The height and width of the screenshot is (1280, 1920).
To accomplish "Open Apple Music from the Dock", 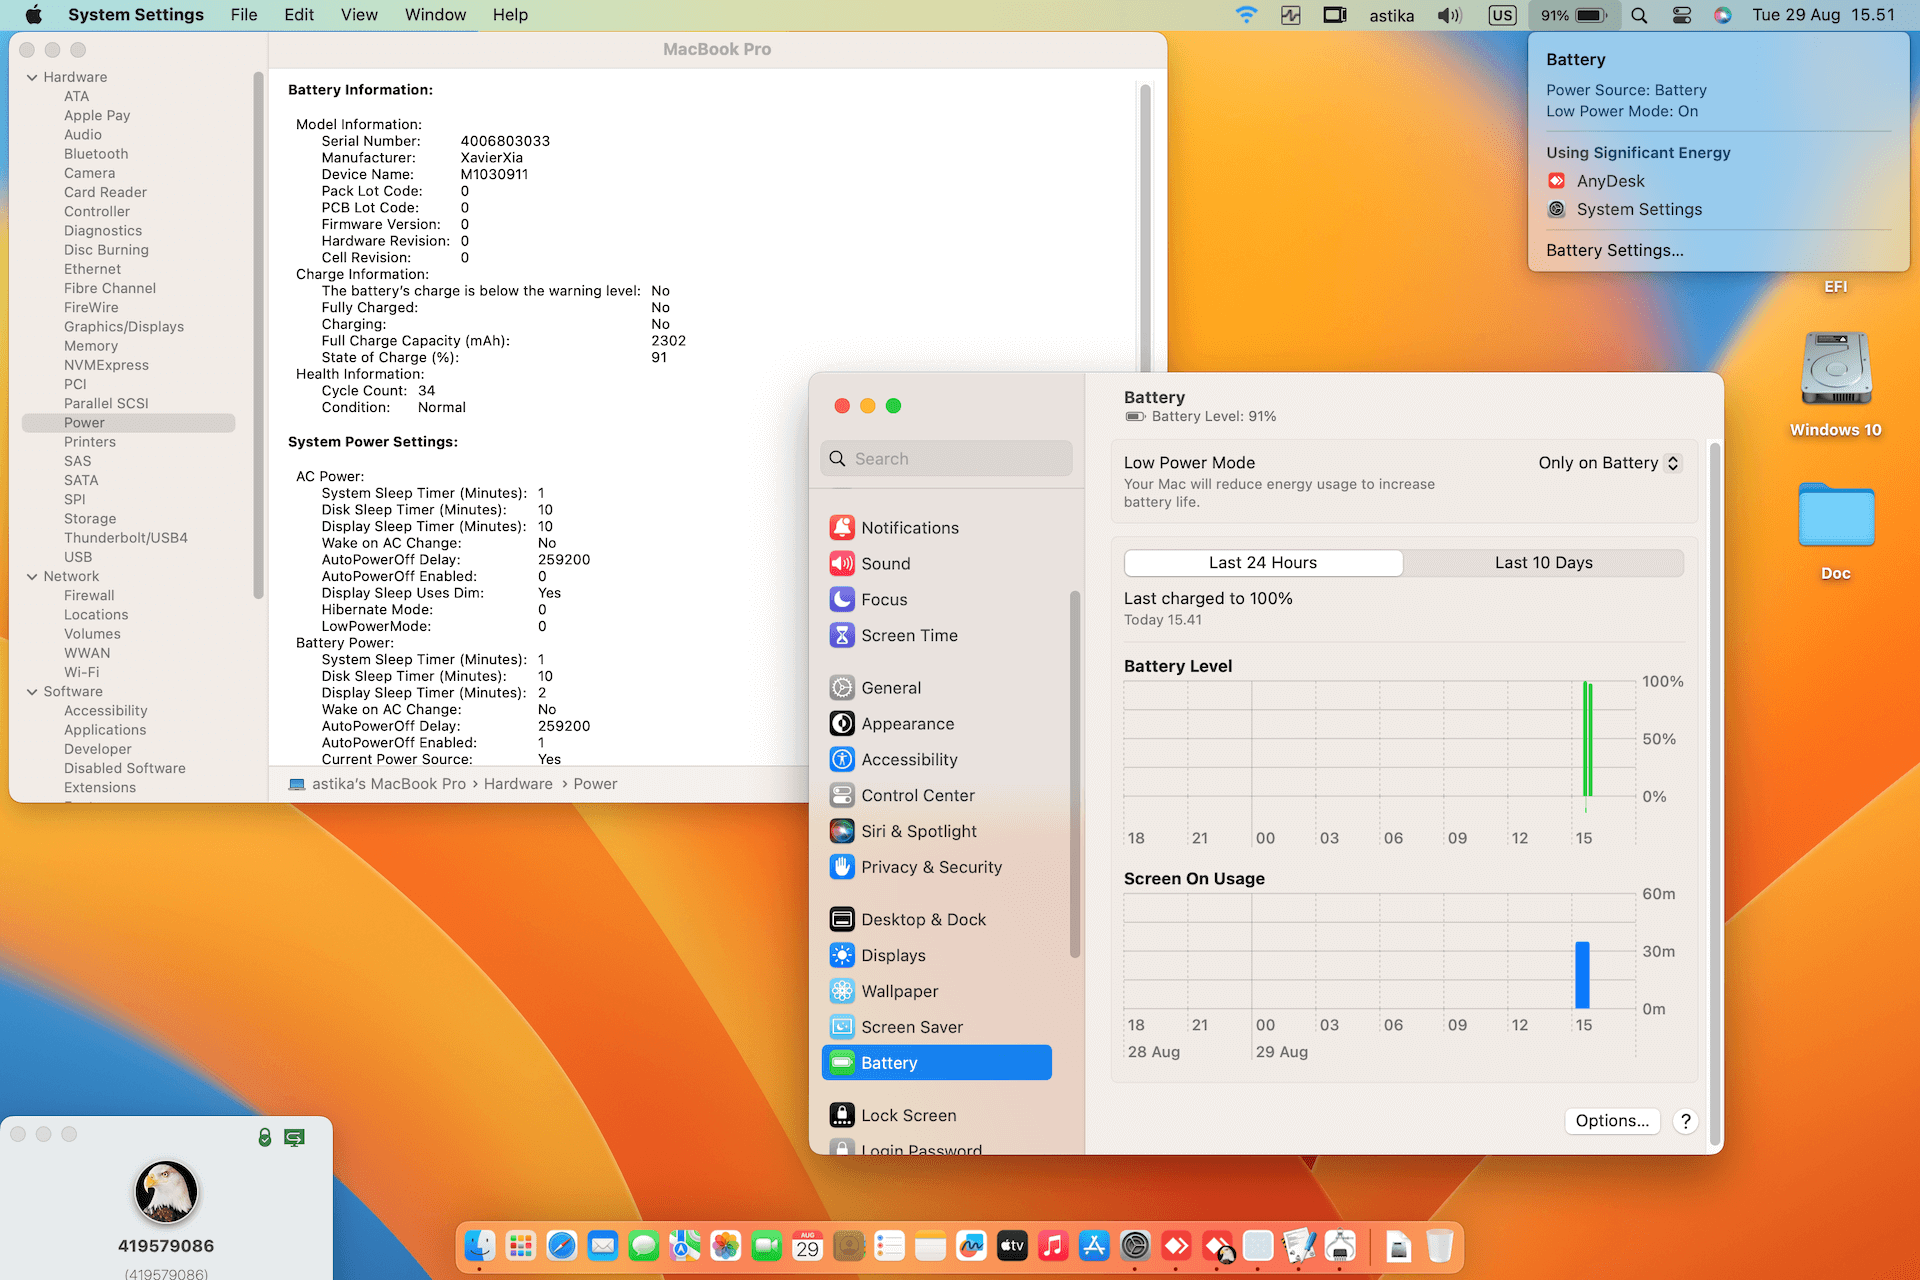I will point(1053,1246).
